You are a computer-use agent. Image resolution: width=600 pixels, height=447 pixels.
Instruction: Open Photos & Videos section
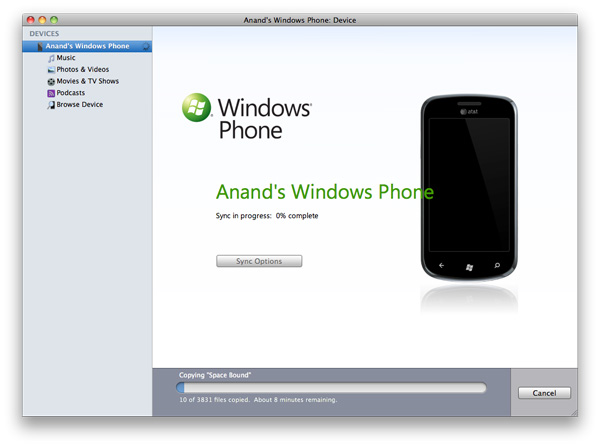83,69
